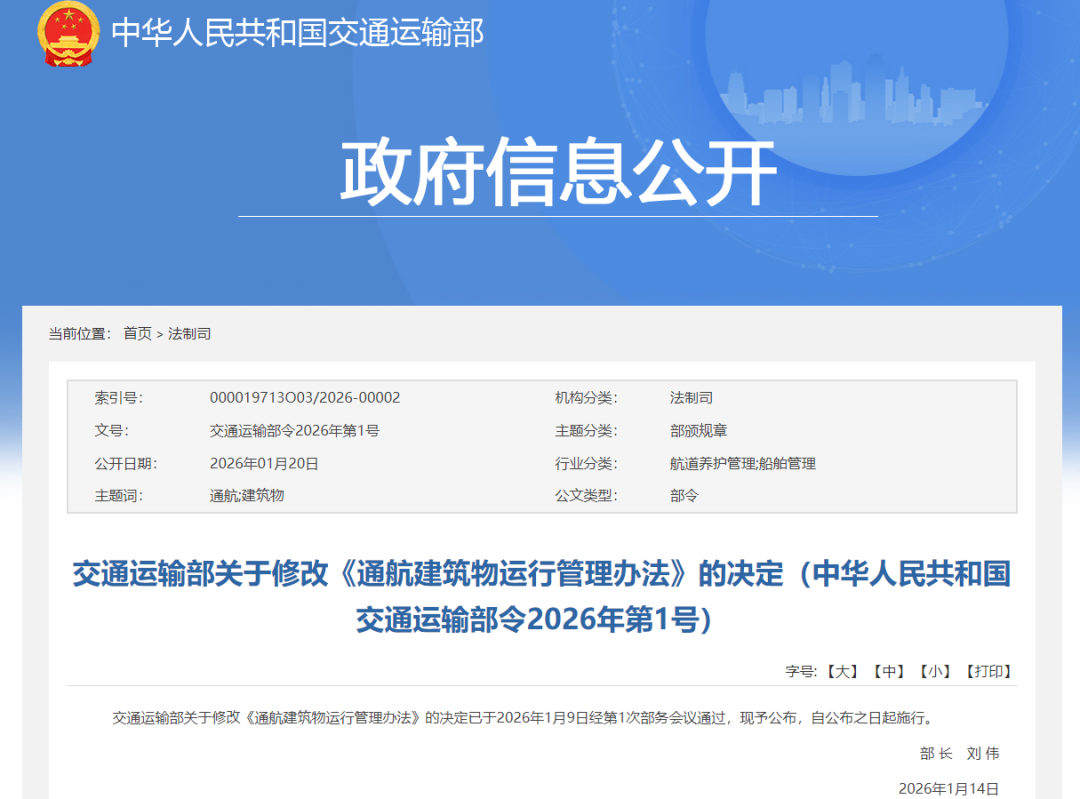Click the ministry header 中华人民共和国交通运输部
This screenshot has height=799, width=1080.
click(297, 33)
